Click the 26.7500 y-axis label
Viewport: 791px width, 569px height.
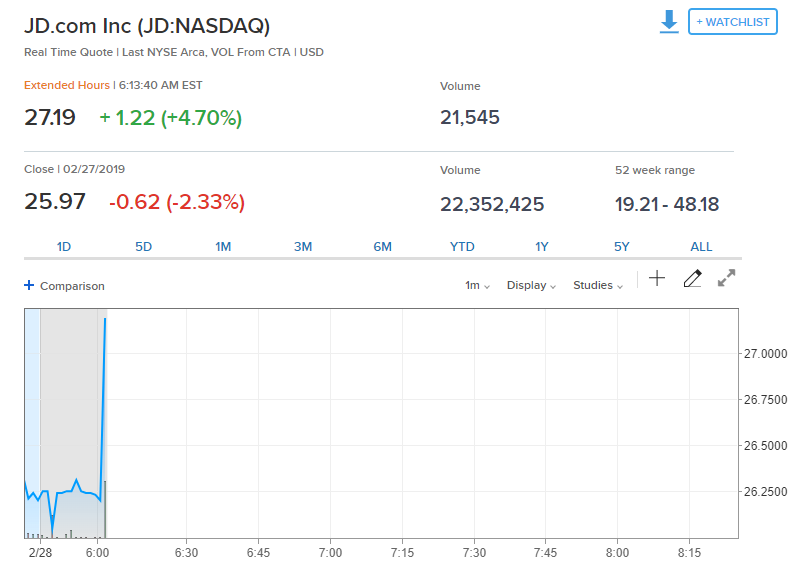[765, 400]
